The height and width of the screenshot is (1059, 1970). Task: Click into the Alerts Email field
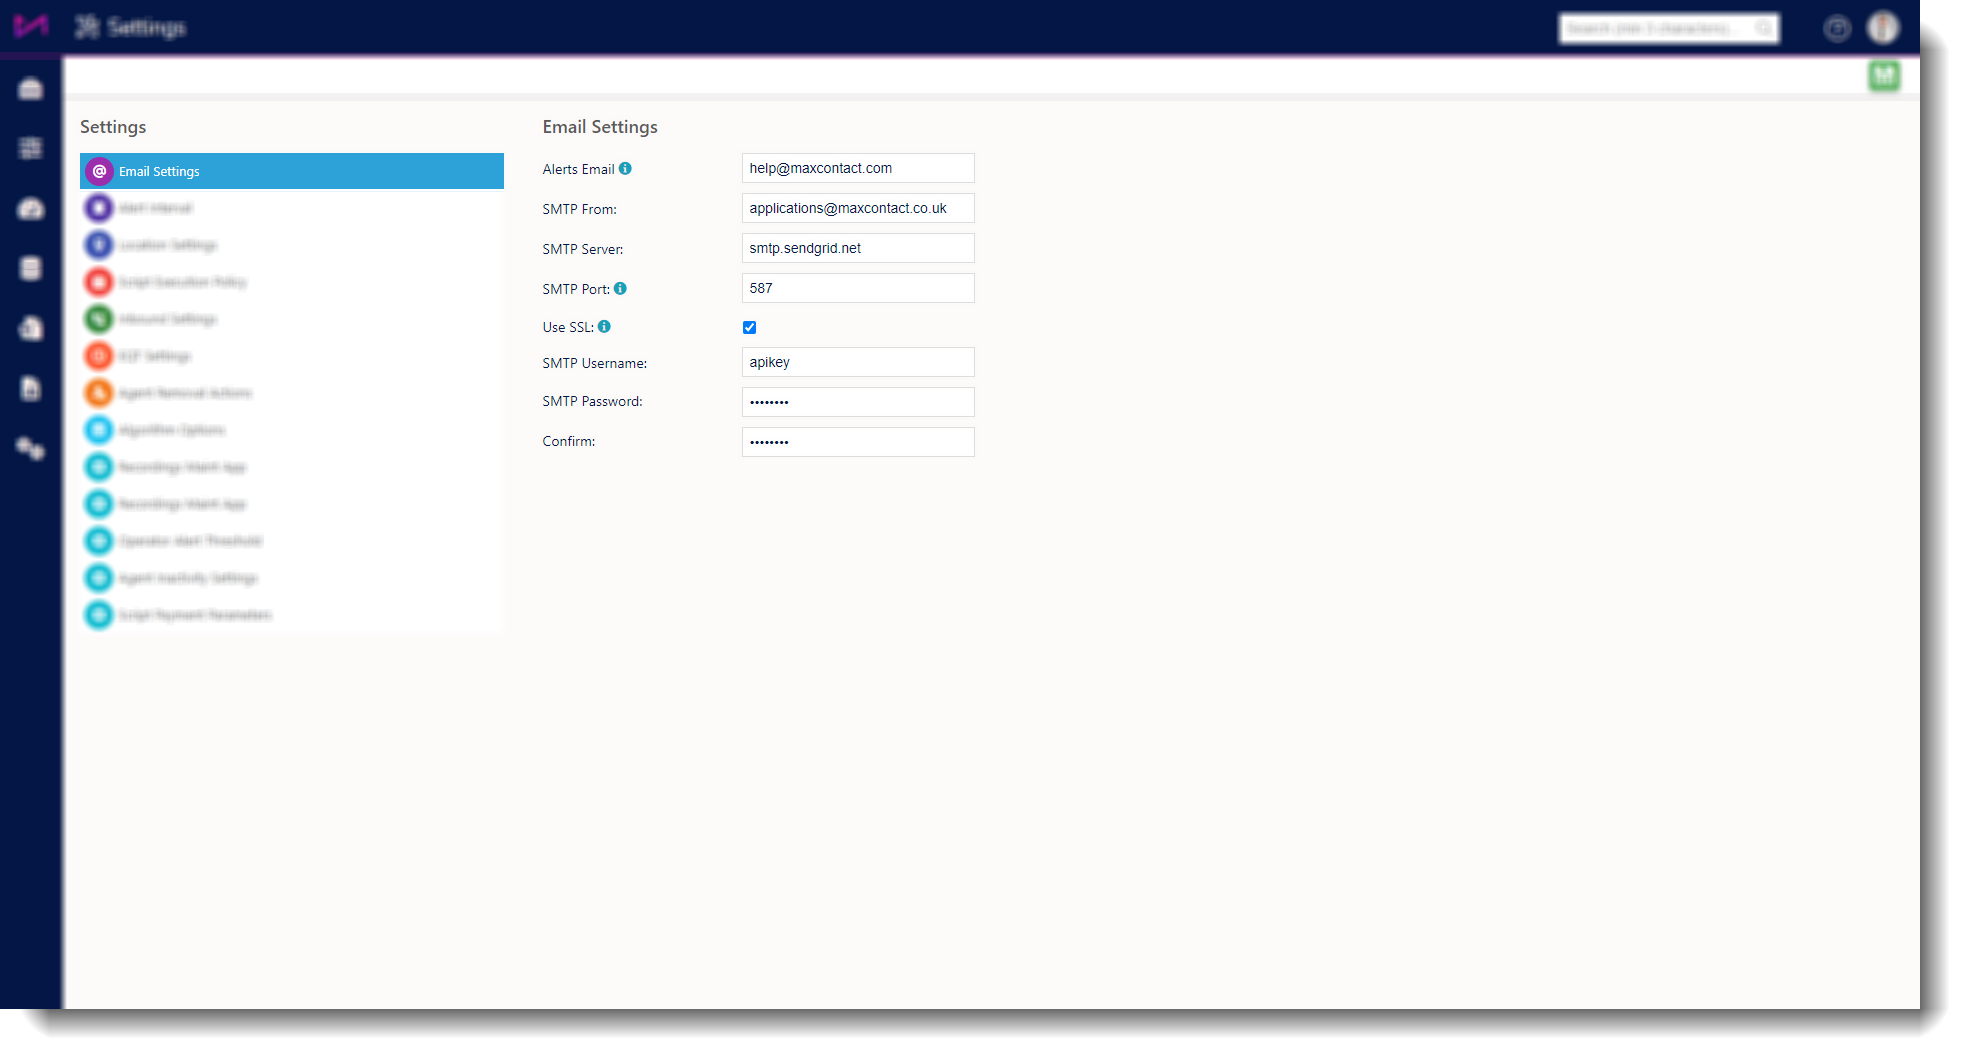click(x=858, y=168)
